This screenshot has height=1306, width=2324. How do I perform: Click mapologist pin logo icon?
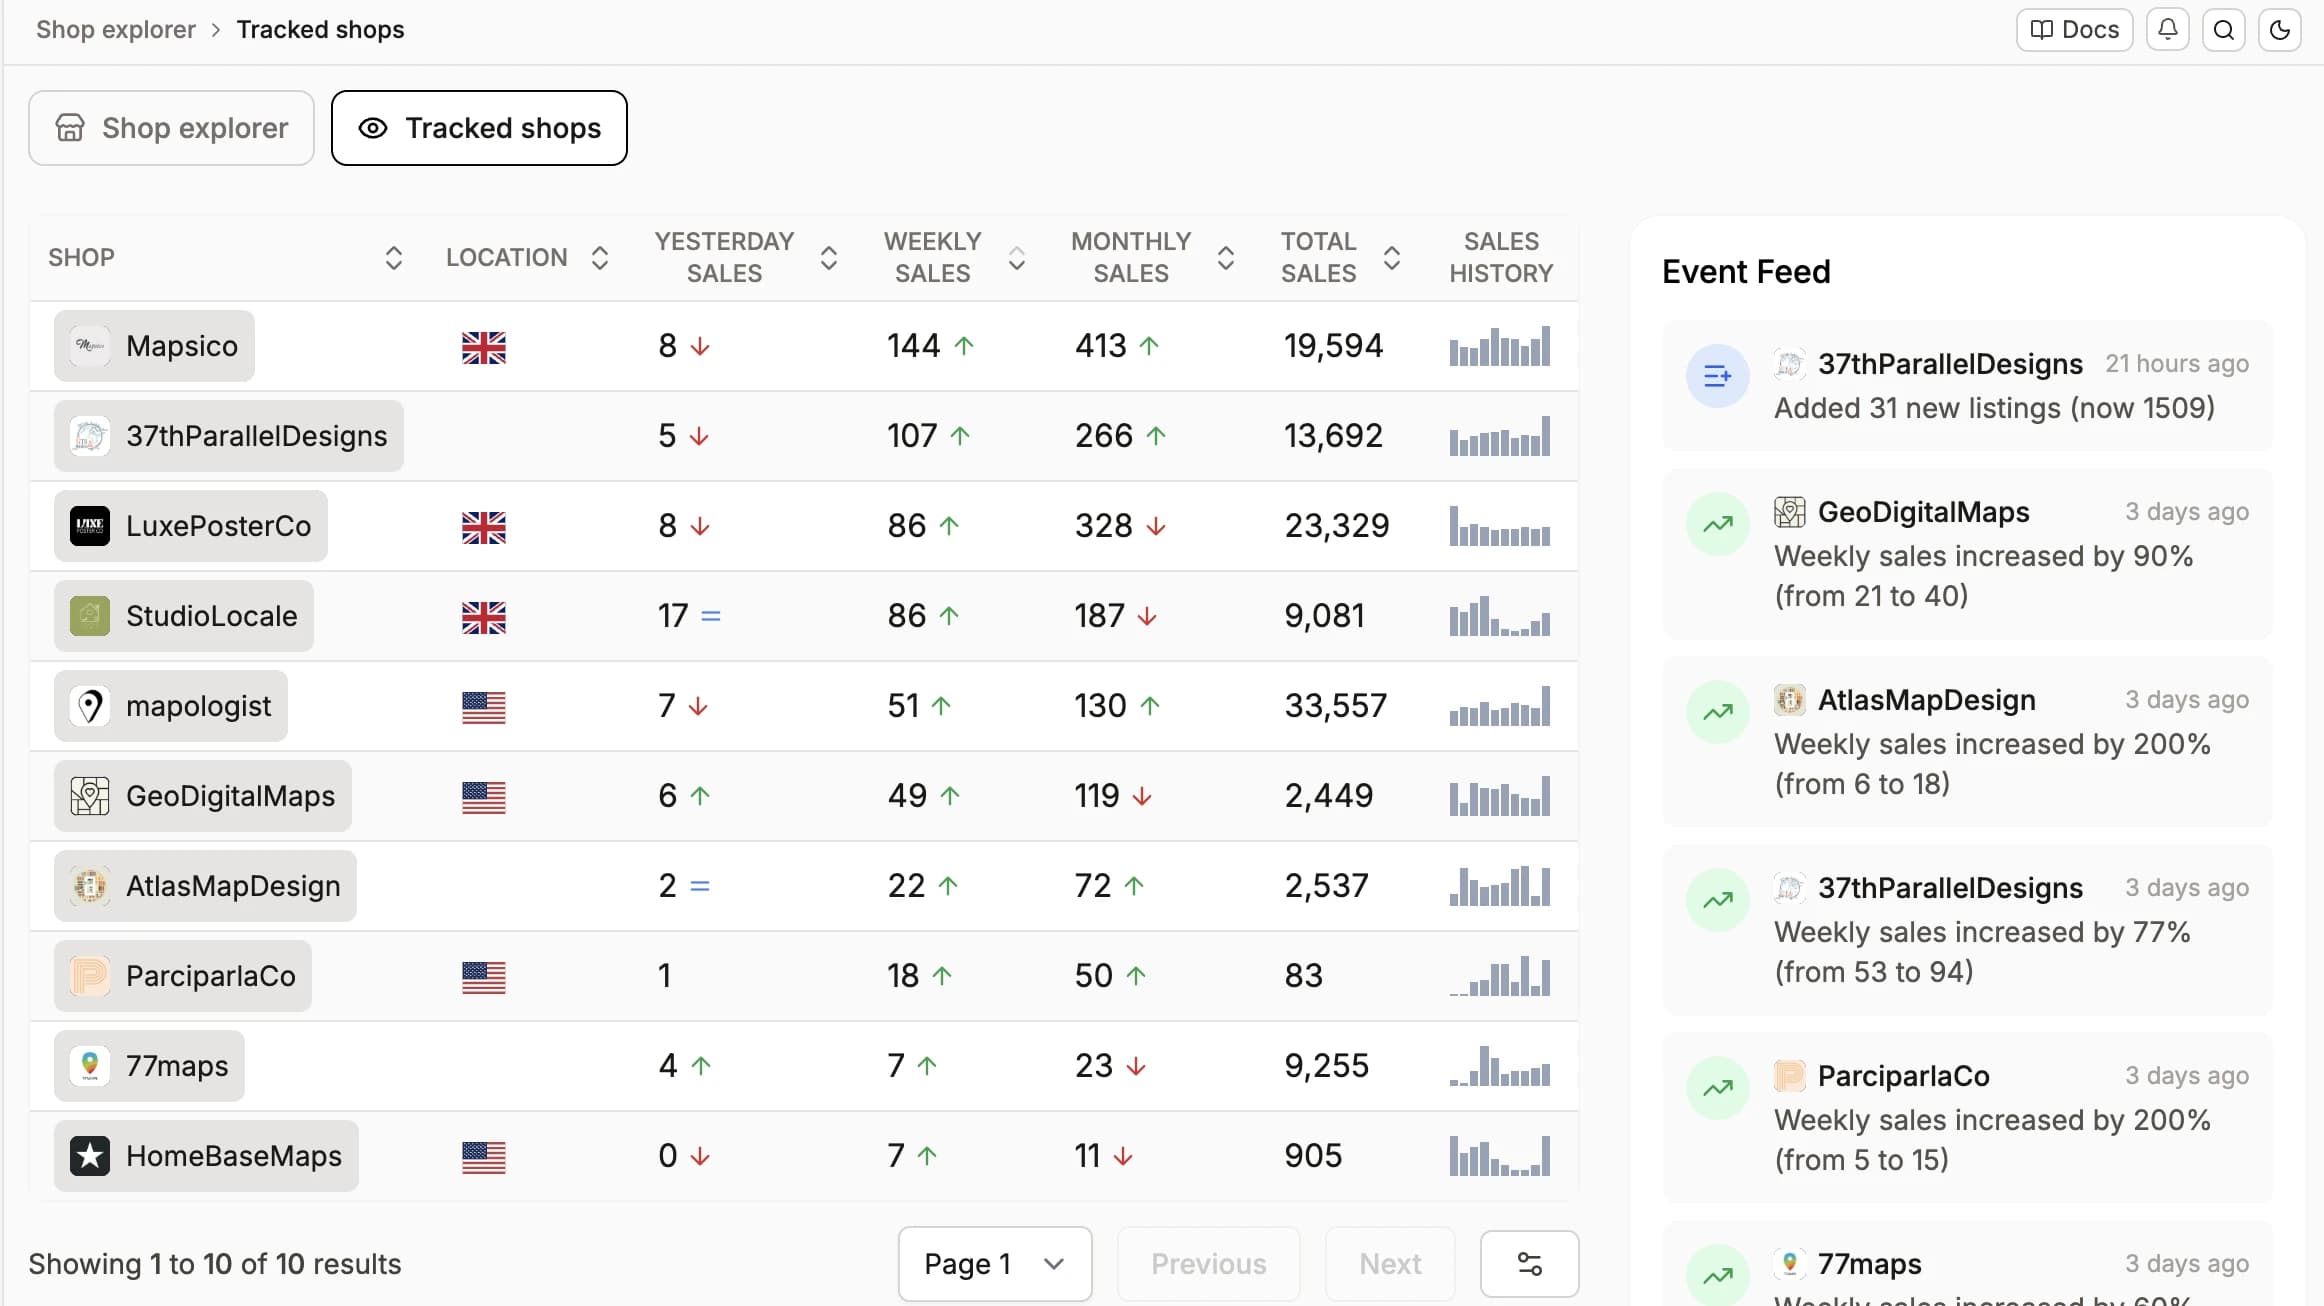(90, 706)
